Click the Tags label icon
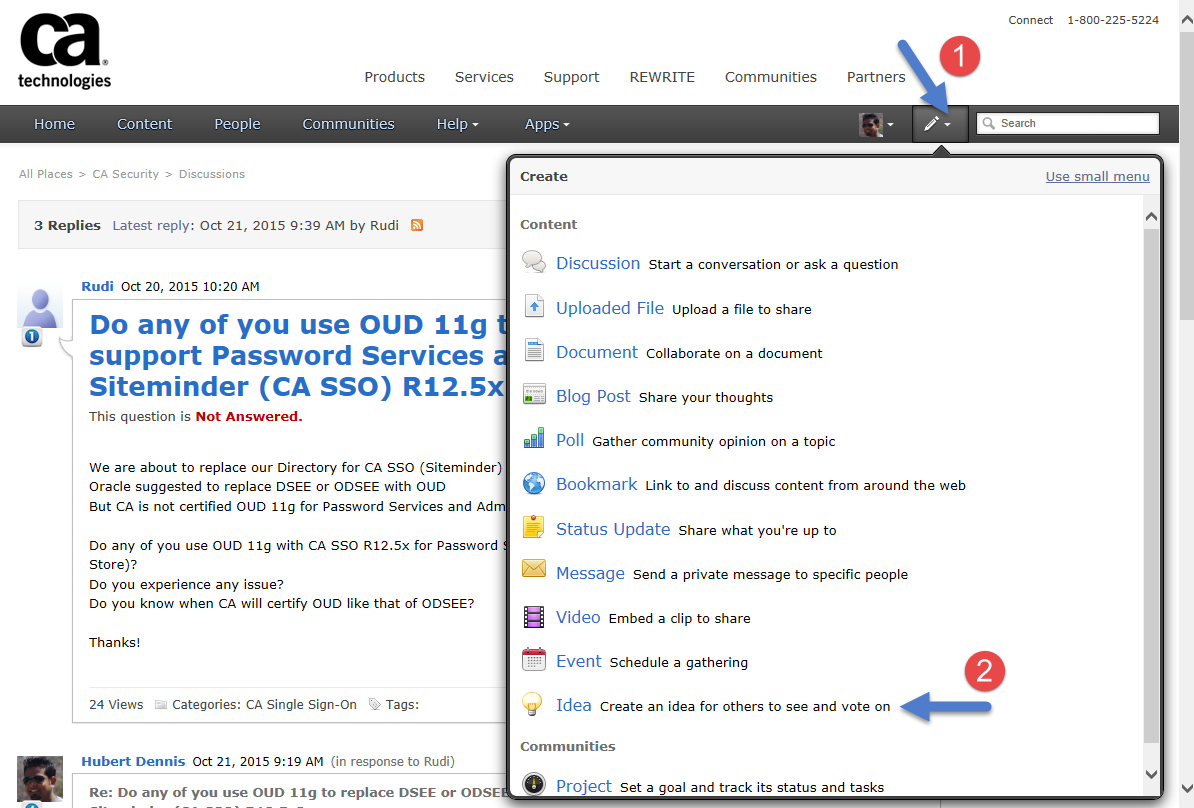The image size is (1194, 808). pos(375,704)
